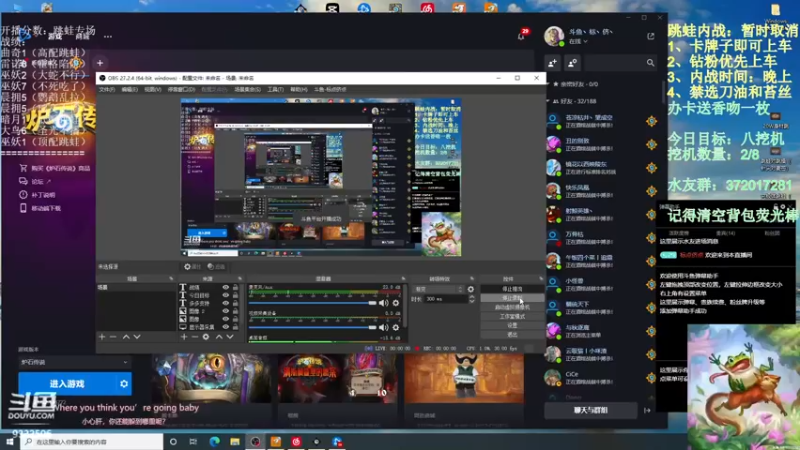Click Battle.net friends search field
The image size is (800, 450).
620,63
